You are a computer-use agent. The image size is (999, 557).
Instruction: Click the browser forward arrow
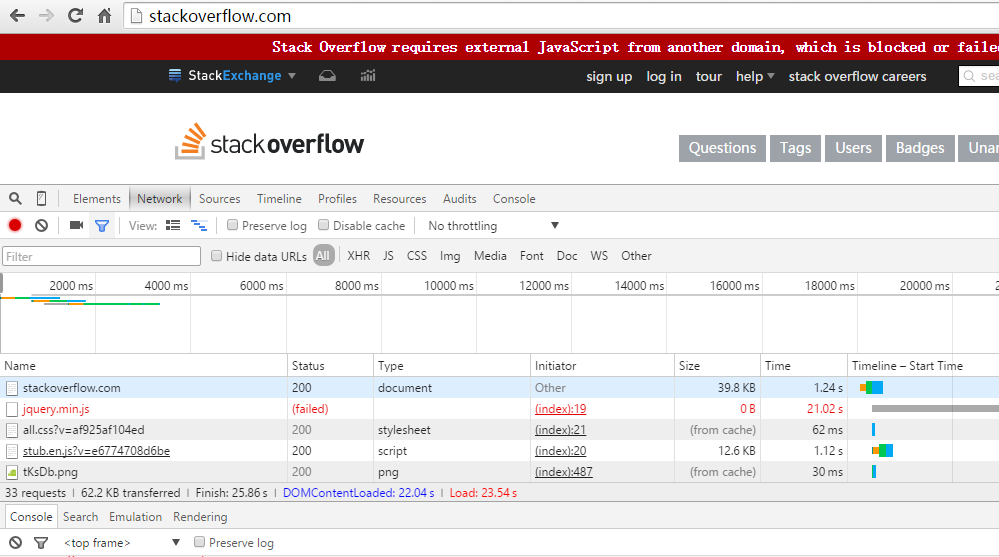(x=46, y=16)
